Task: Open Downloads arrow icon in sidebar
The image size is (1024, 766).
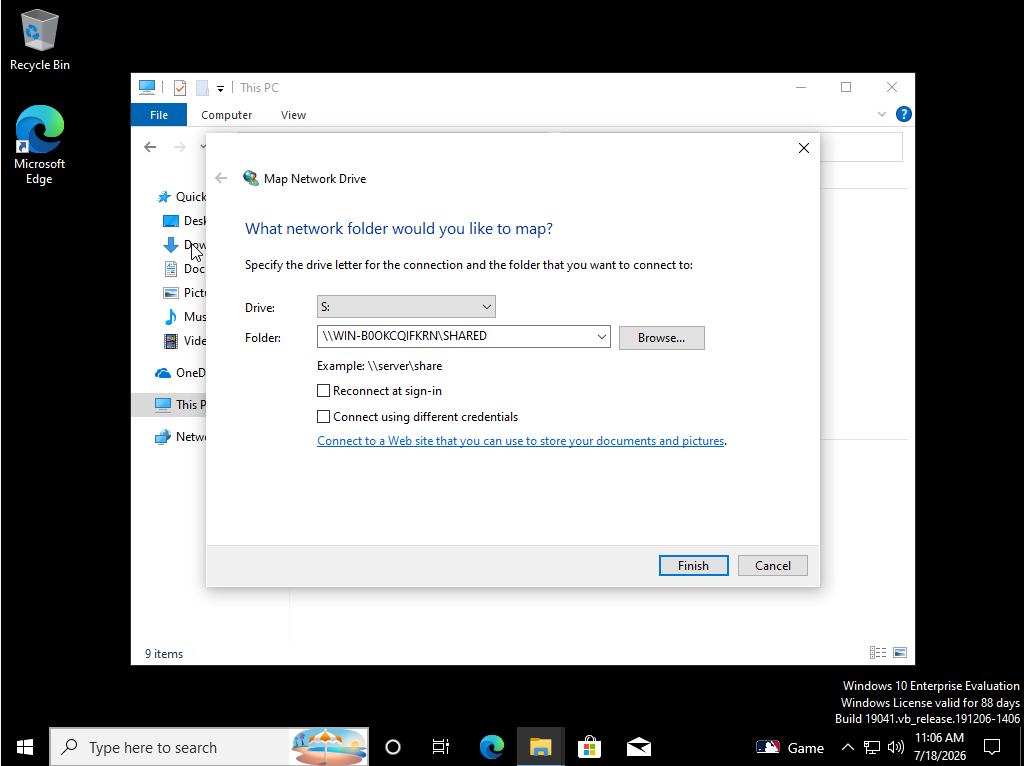Action: point(170,245)
